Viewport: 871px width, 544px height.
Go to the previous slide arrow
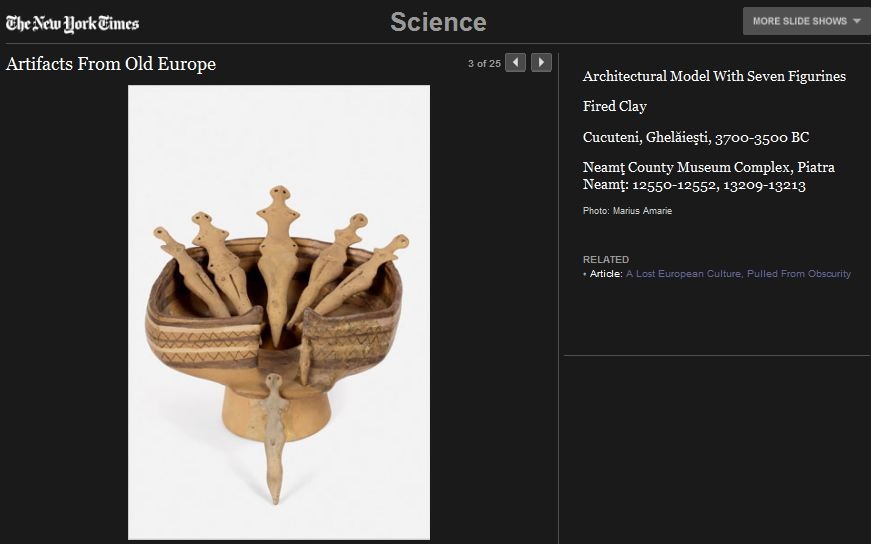515,63
